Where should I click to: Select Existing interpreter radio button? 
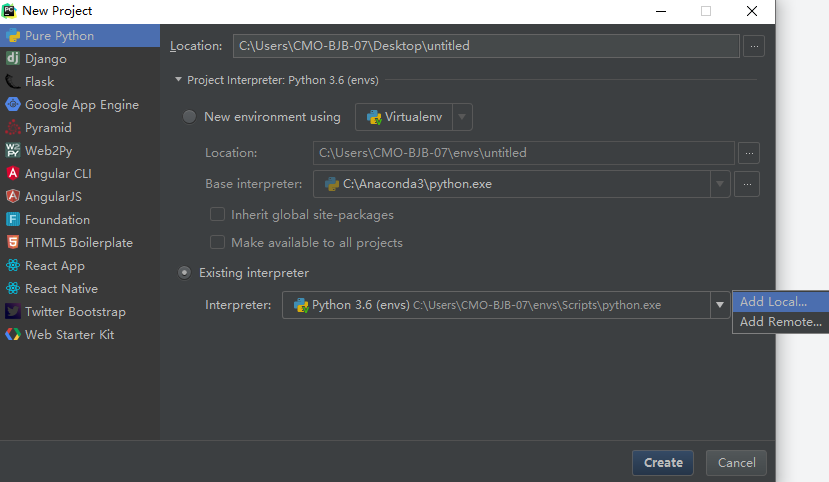click(185, 273)
